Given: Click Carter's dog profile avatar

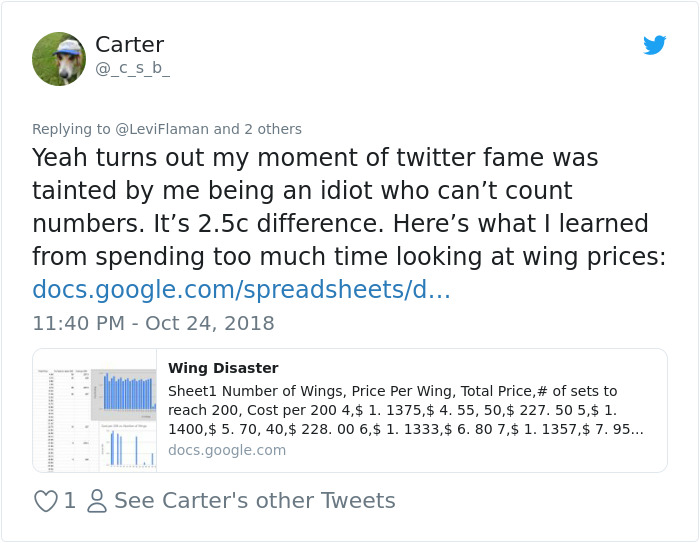Looking at the screenshot, I should pos(59,59).
